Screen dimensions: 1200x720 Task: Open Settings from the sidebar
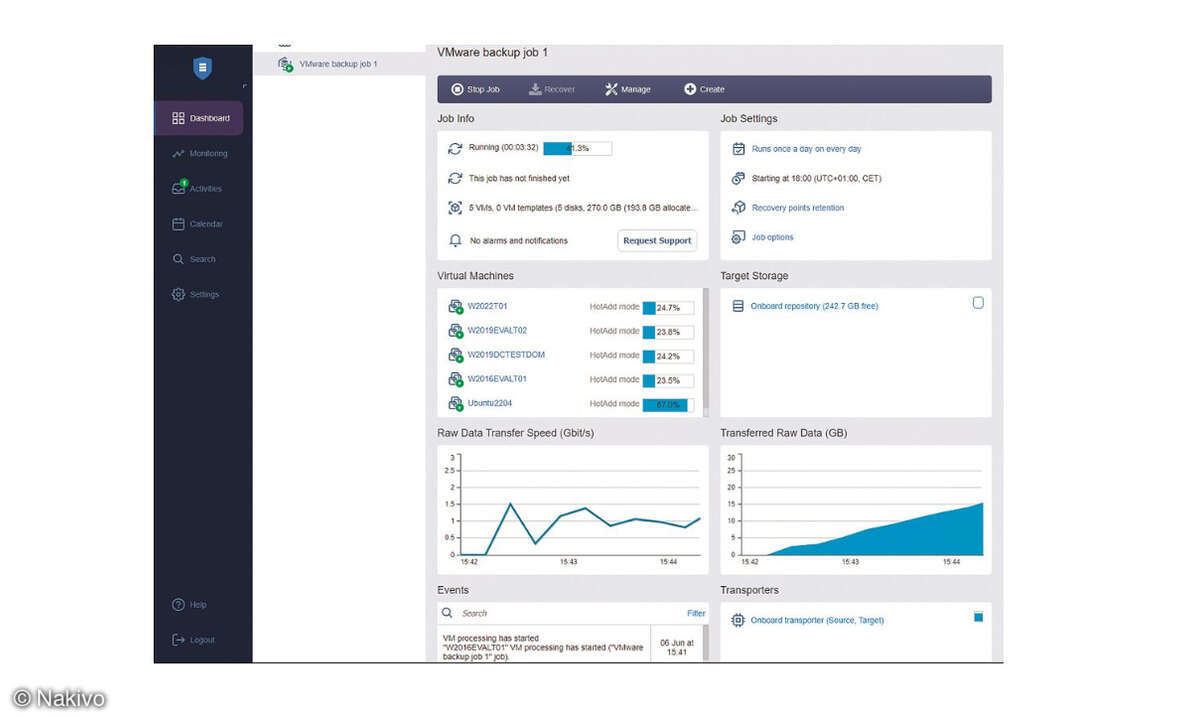click(195, 294)
